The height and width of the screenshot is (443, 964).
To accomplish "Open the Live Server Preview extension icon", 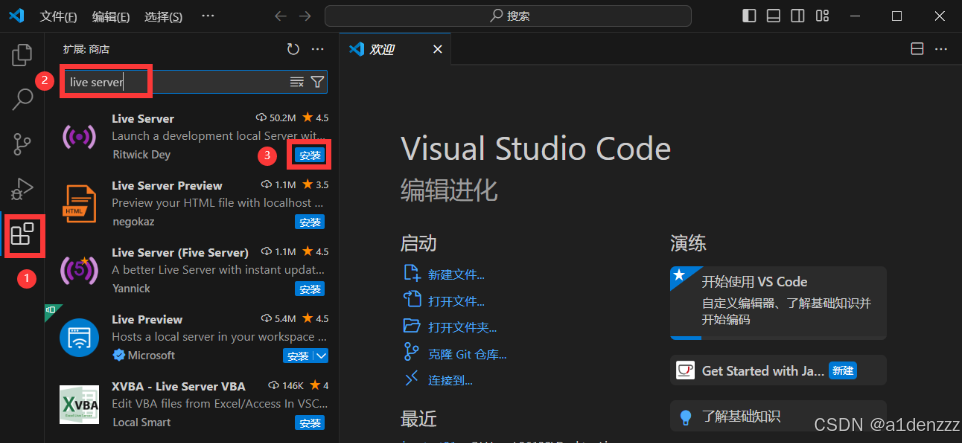I will 79,203.
